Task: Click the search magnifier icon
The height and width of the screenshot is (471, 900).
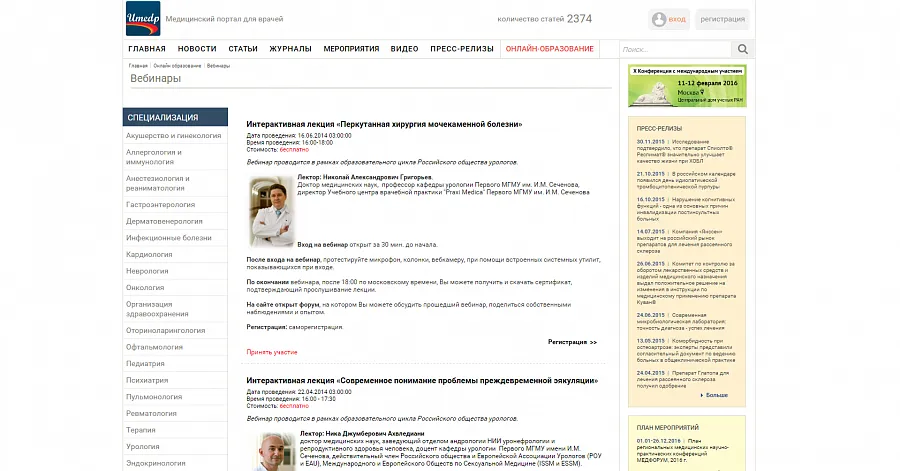Action: pos(743,49)
